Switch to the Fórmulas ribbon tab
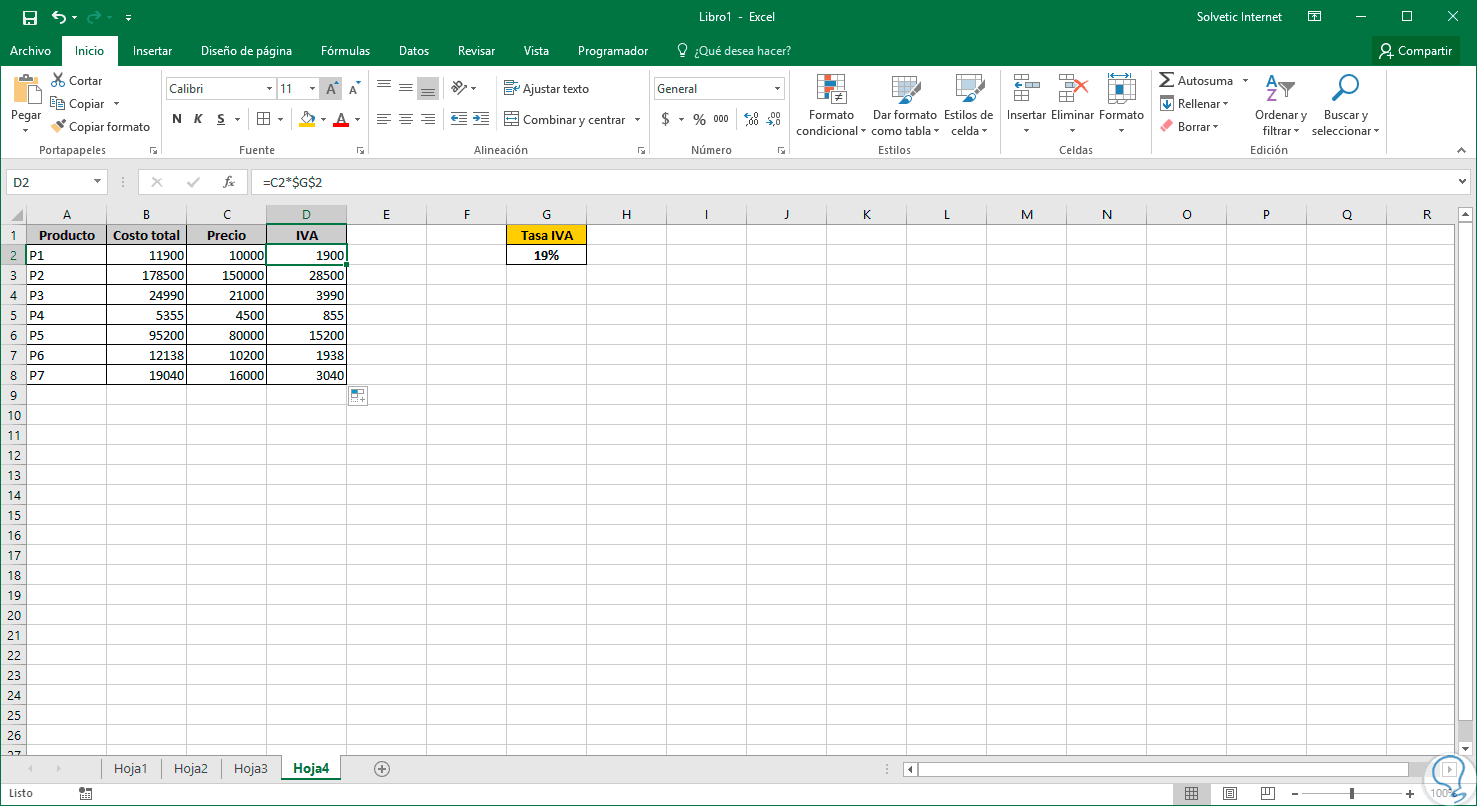 345,51
